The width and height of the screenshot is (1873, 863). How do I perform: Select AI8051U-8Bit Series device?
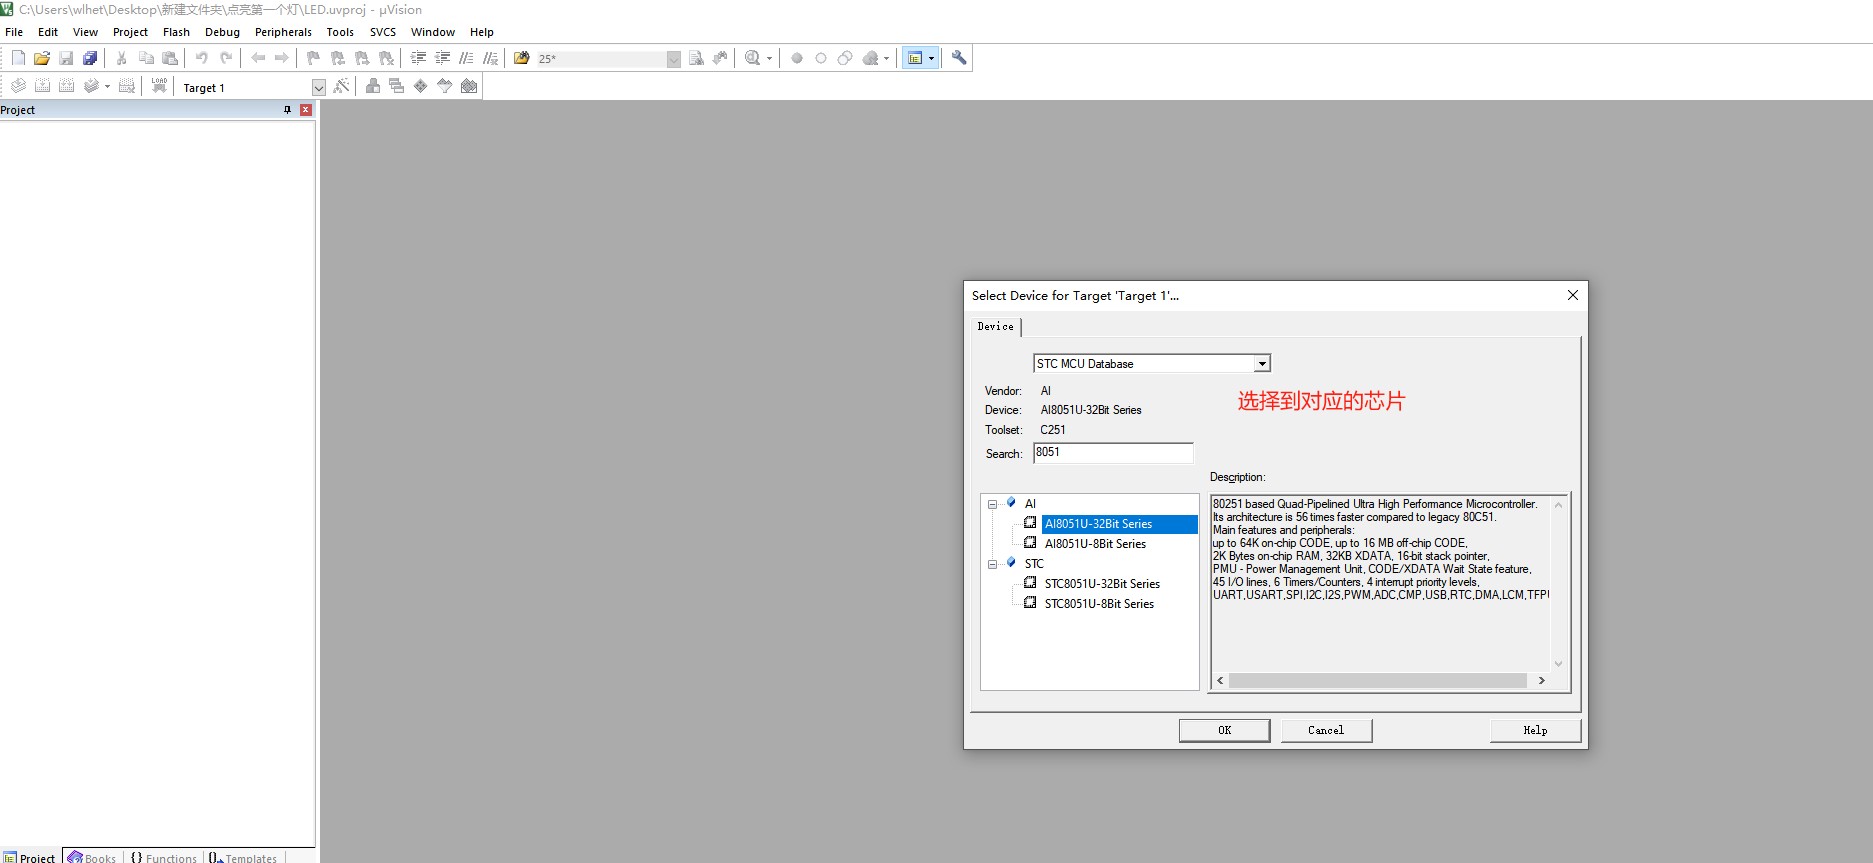tap(1095, 544)
